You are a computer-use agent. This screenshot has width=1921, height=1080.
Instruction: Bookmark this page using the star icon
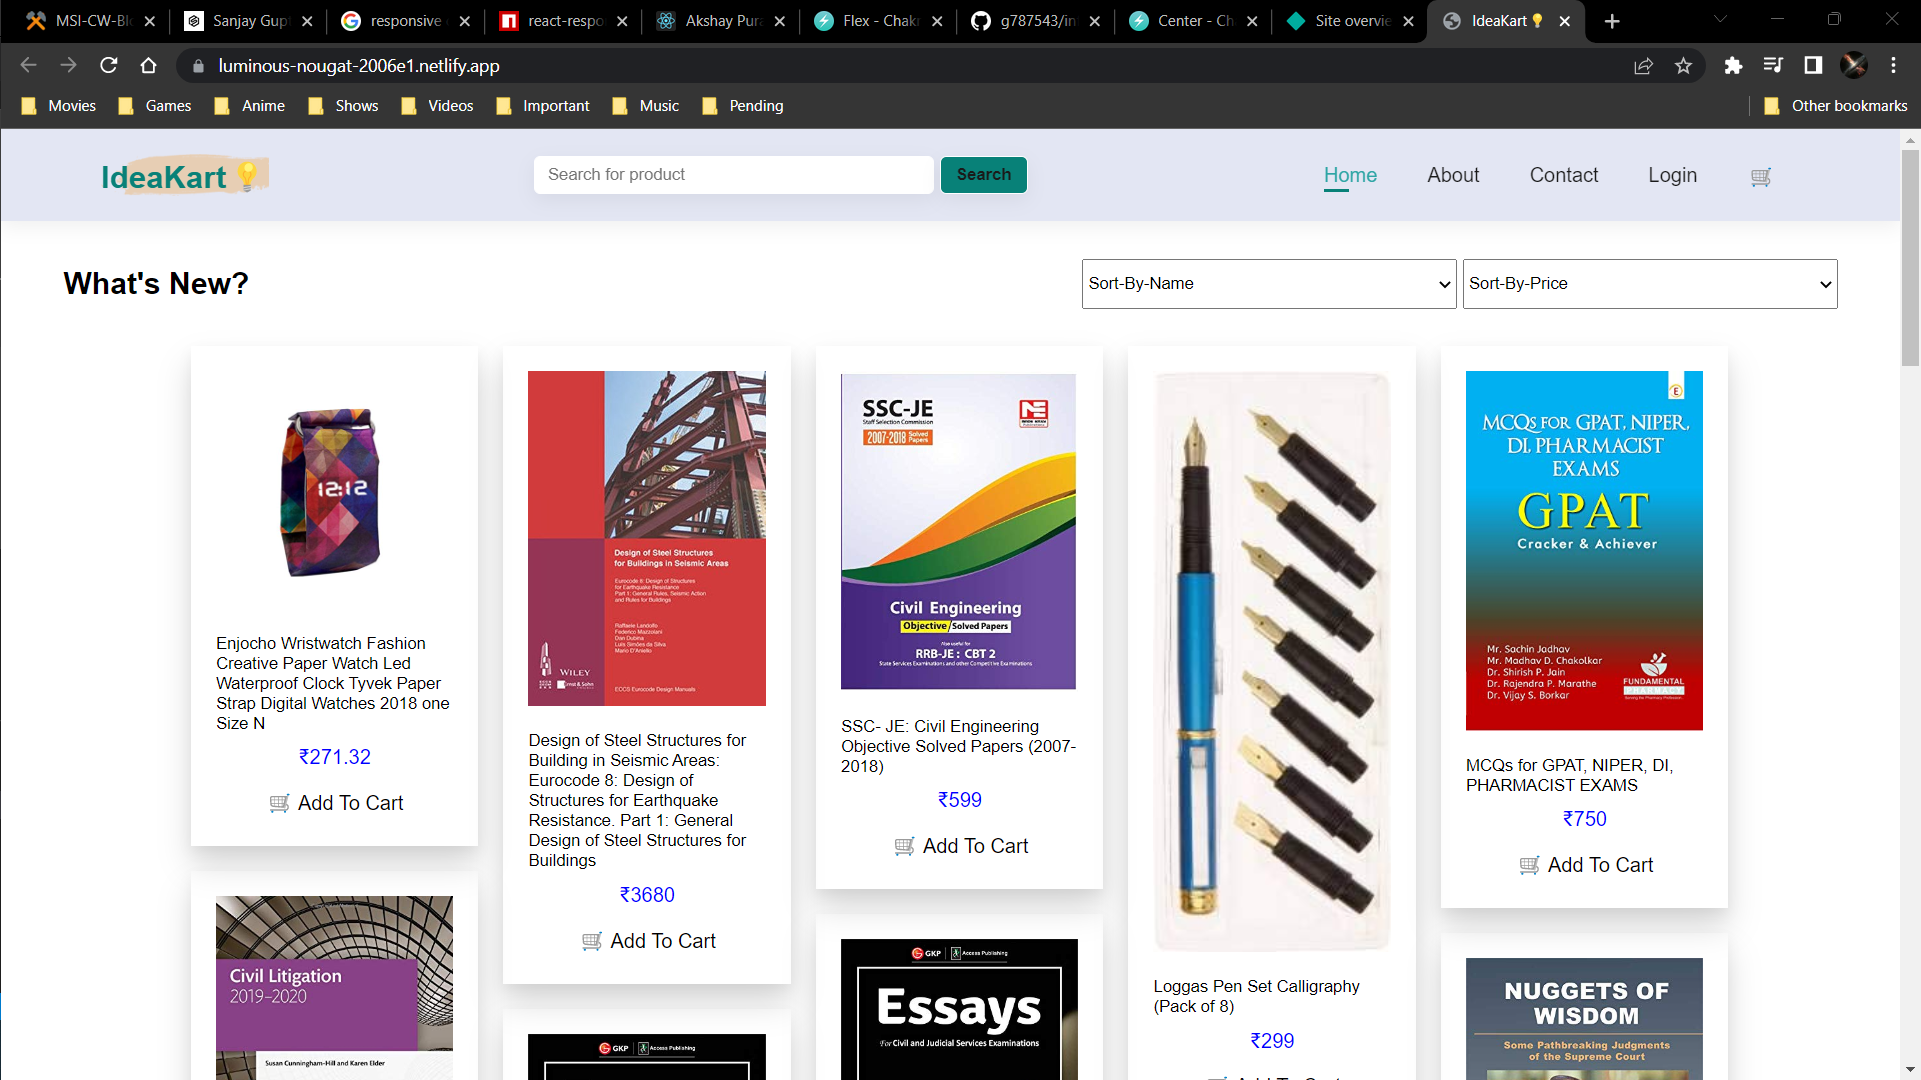[x=1683, y=66]
